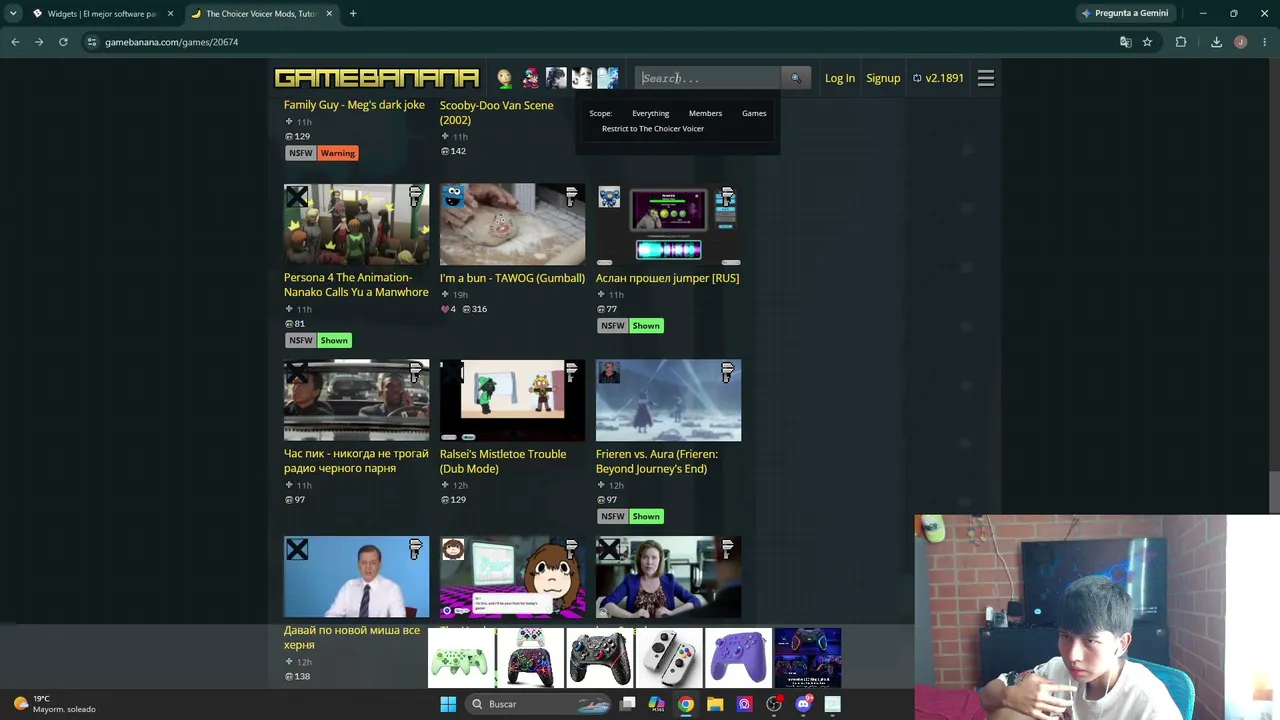This screenshot has height=720, width=1280.
Task: Open the browser extensions menu
Action: coord(1181,42)
